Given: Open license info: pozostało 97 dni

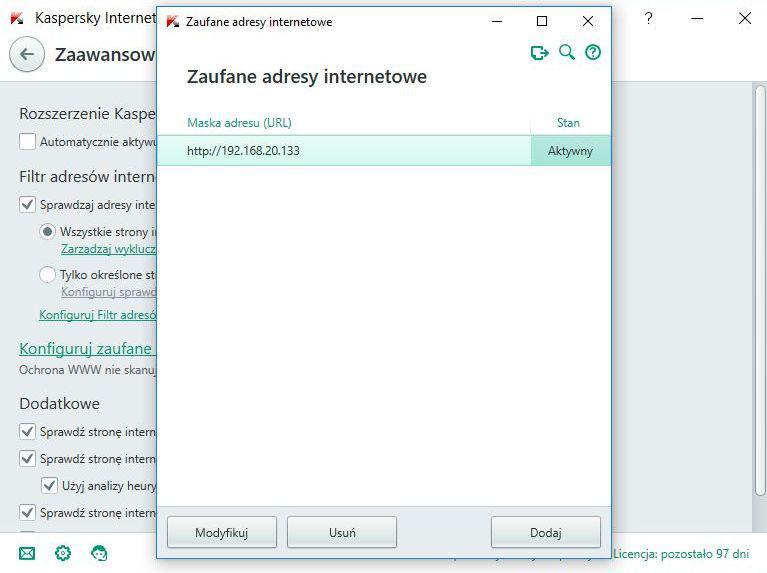Looking at the screenshot, I should [681, 554].
